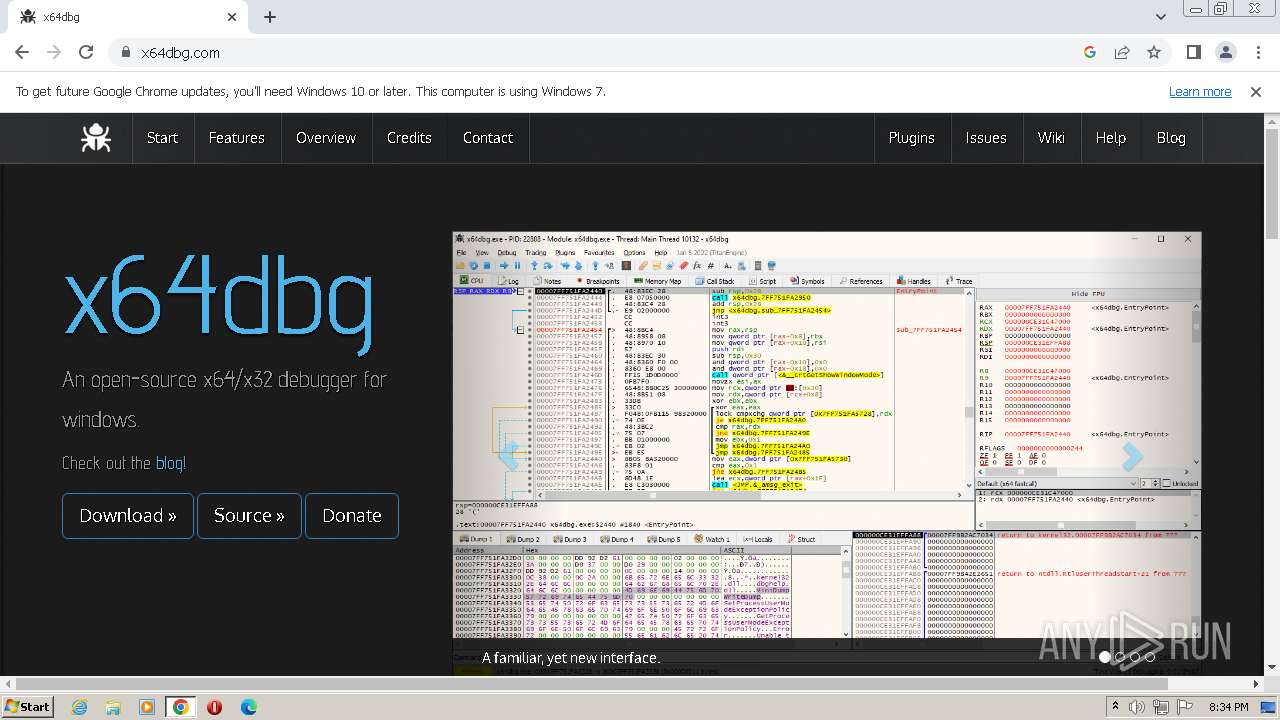Click the Donate button
The width and height of the screenshot is (1280, 720).
point(352,516)
